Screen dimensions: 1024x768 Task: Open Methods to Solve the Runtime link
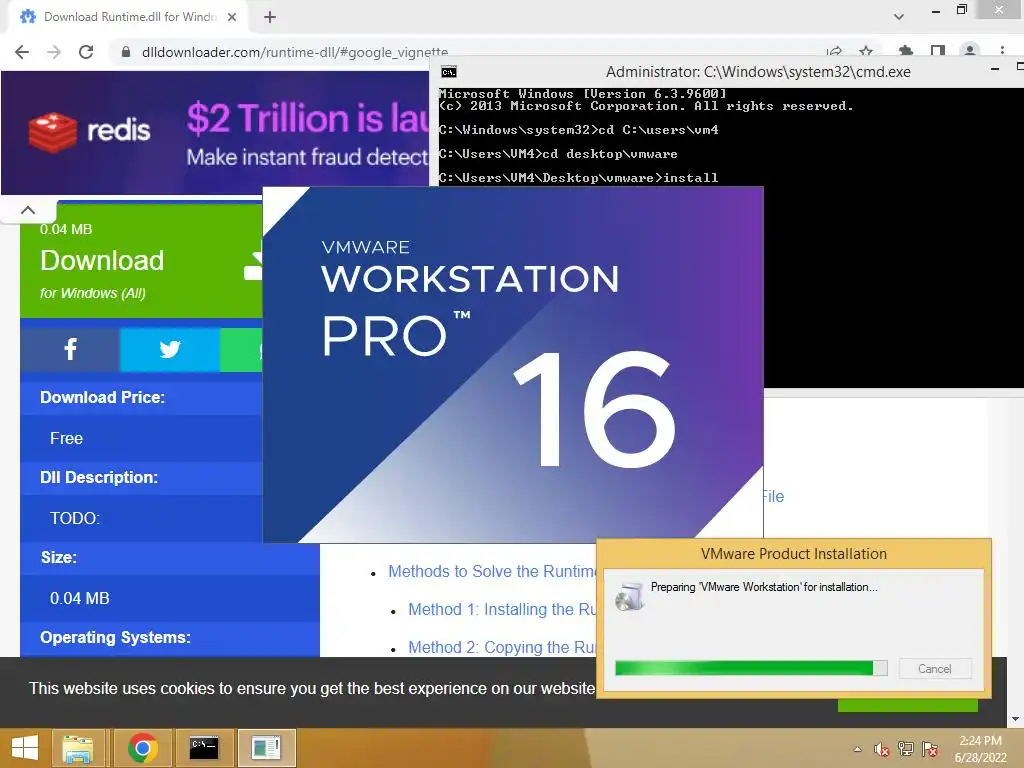click(492, 571)
